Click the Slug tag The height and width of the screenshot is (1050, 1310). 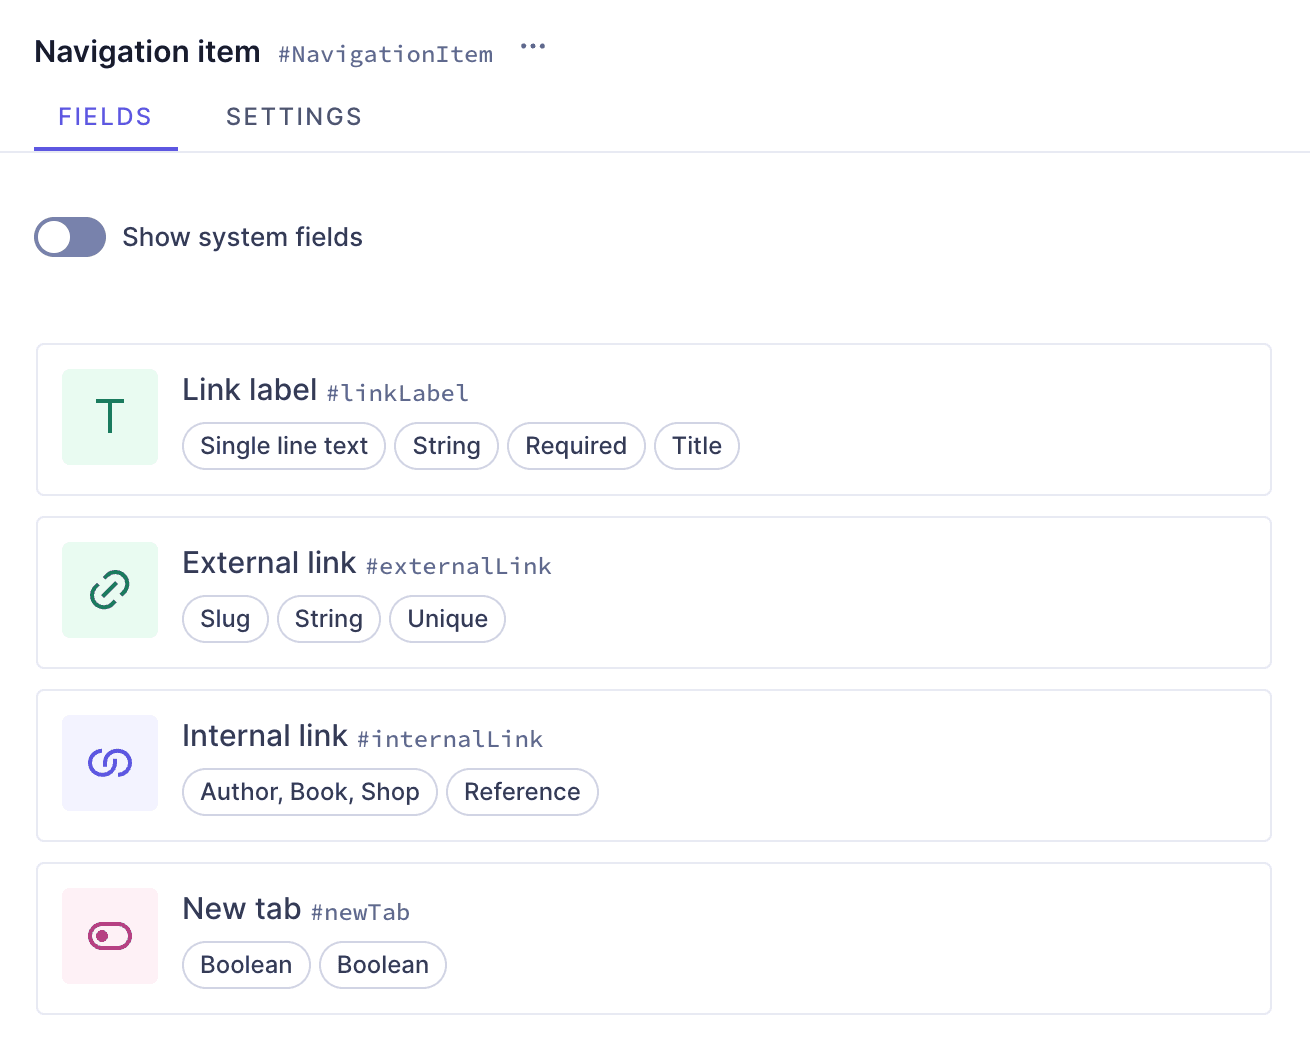coord(225,619)
